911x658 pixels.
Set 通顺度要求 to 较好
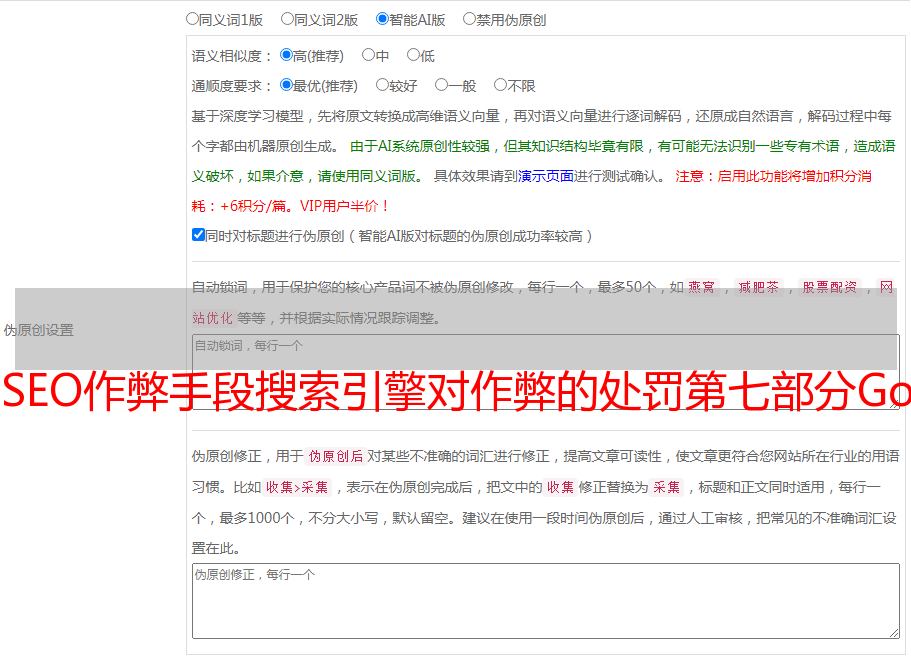(x=382, y=85)
